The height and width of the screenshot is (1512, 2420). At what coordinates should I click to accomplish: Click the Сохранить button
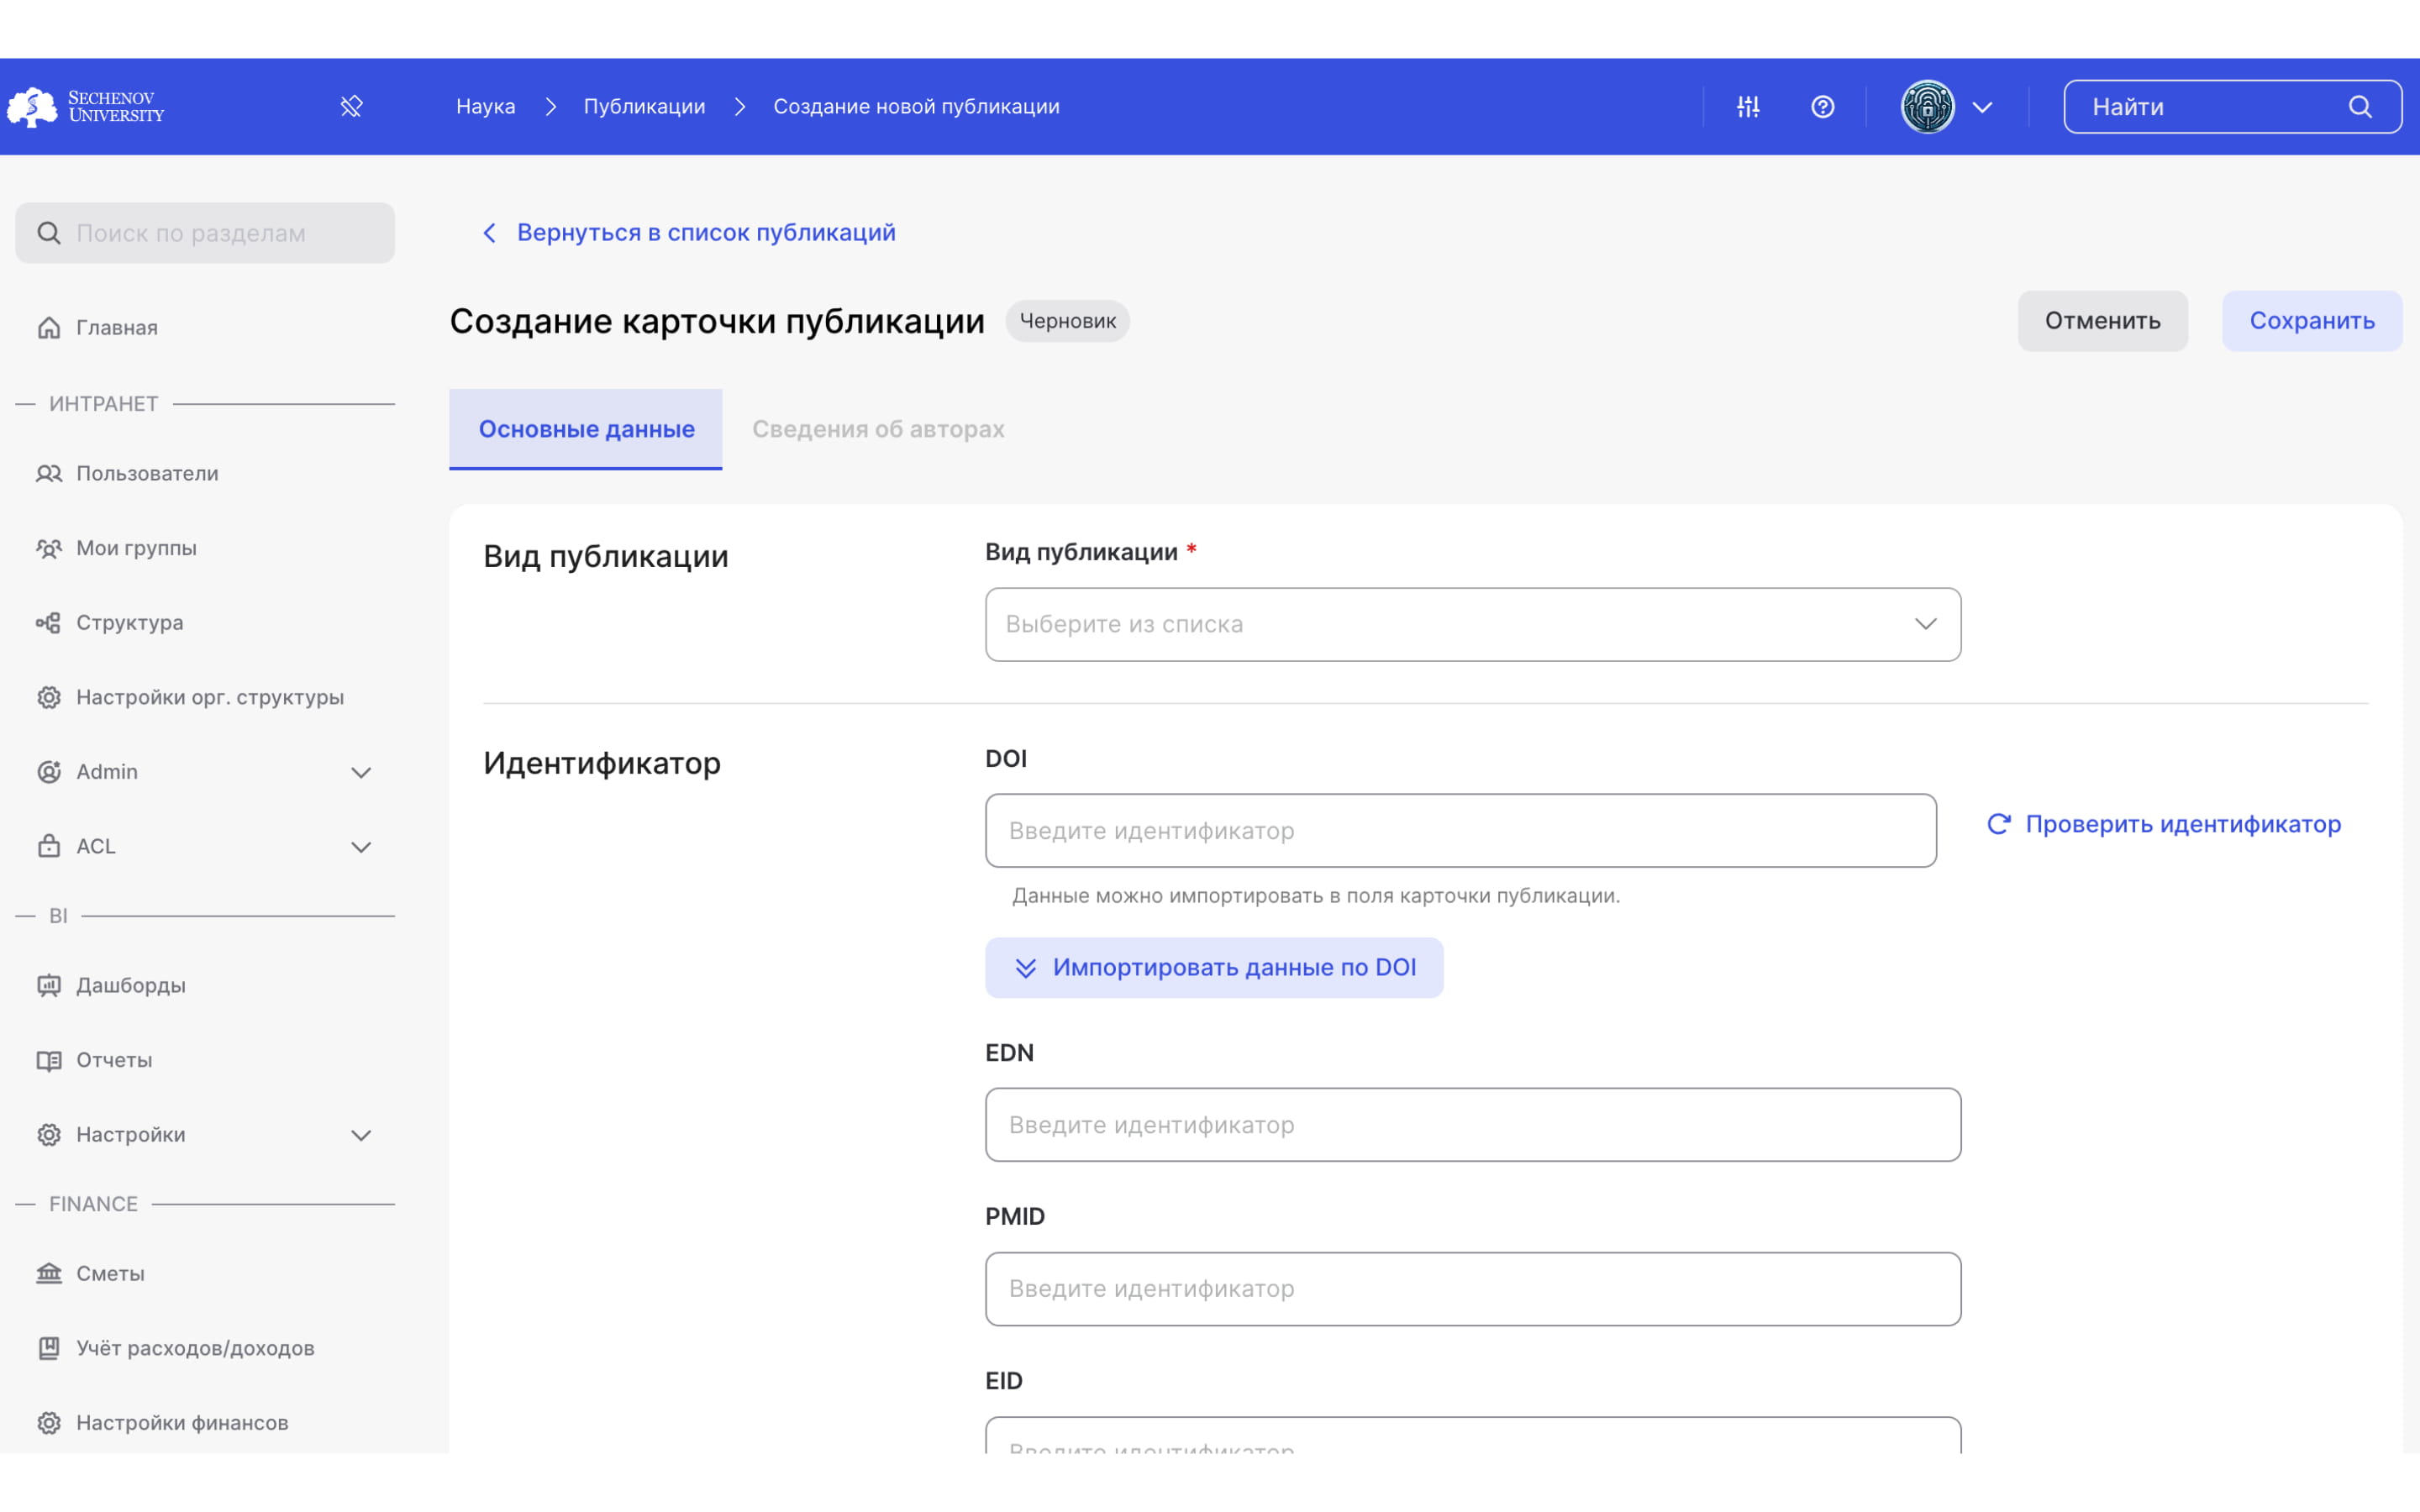2312,321
